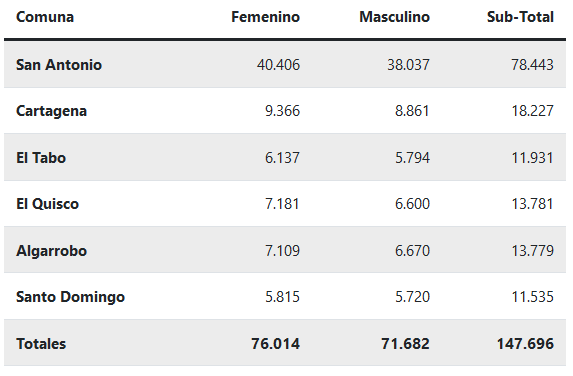Viewport: 573px width, 376px height.
Task: Click the Masculino column header
Action: point(394,17)
